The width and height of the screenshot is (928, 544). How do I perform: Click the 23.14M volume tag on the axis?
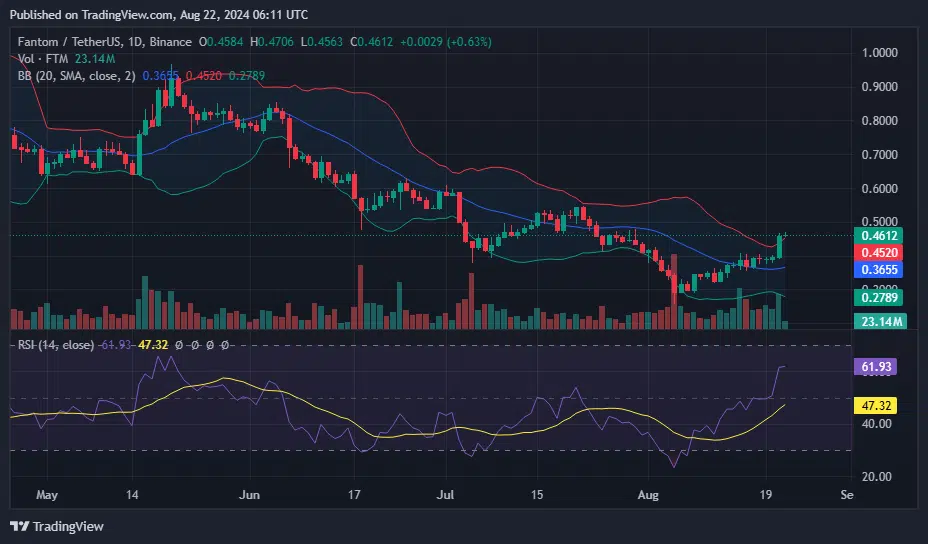coord(882,321)
